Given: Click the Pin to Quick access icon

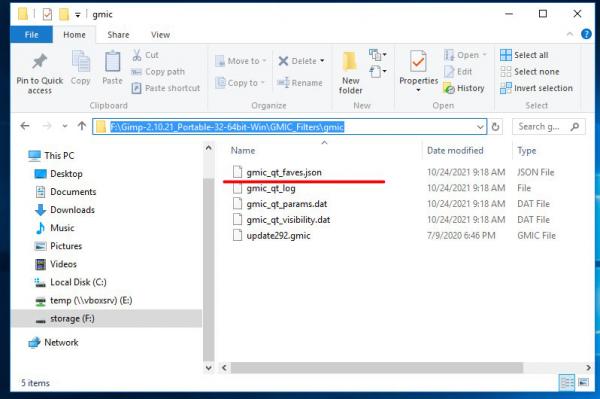Looking at the screenshot, I should coord(39,61).
